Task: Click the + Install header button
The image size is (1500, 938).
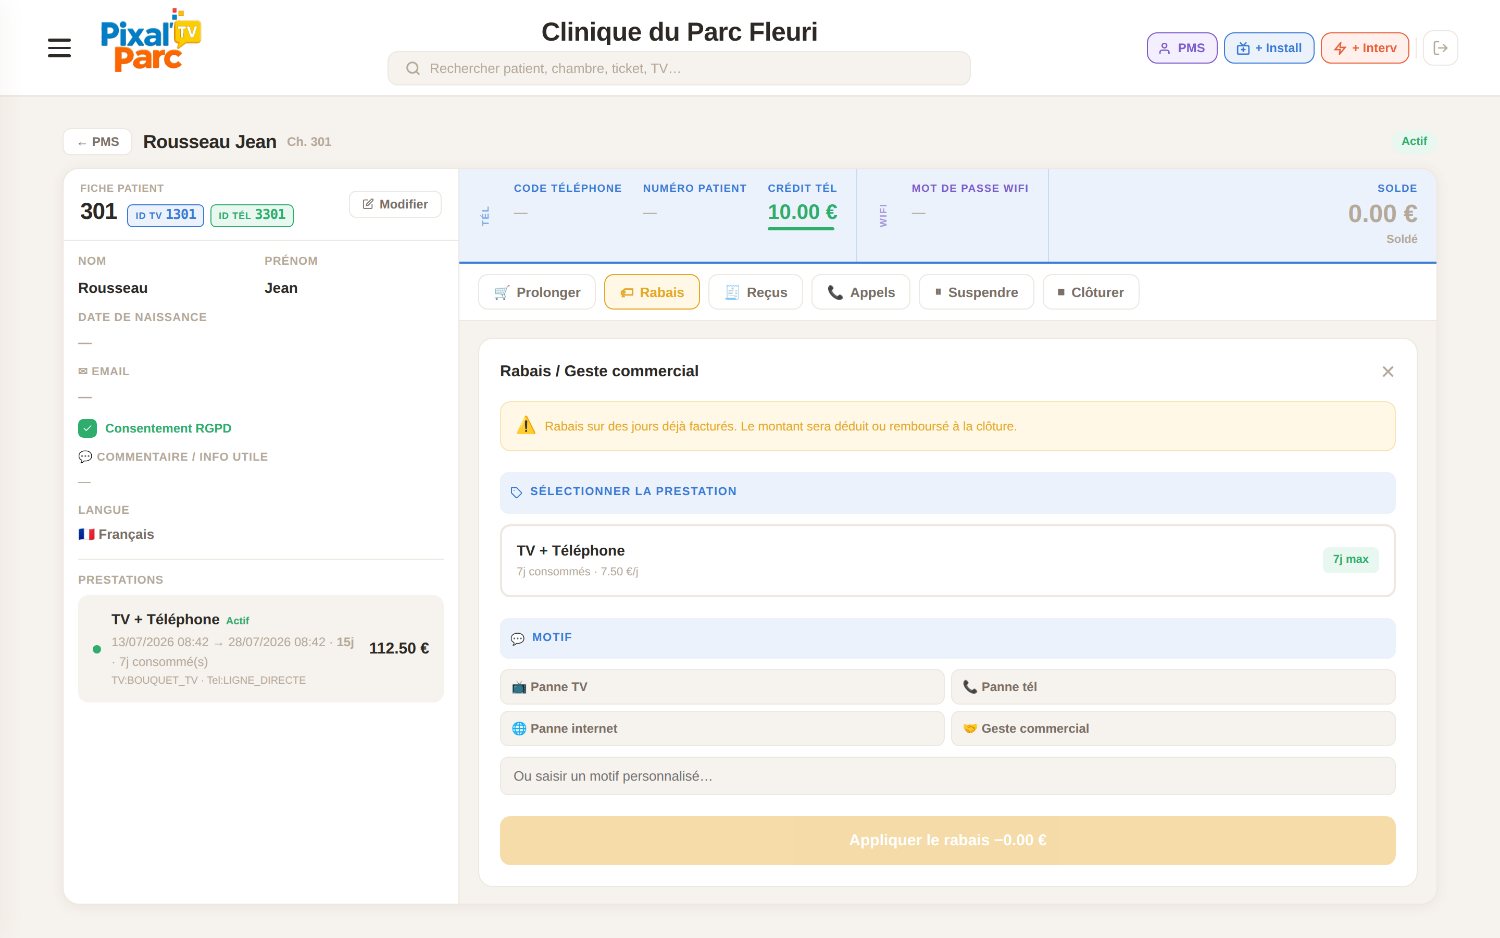Action: [x=1269, y=48]
